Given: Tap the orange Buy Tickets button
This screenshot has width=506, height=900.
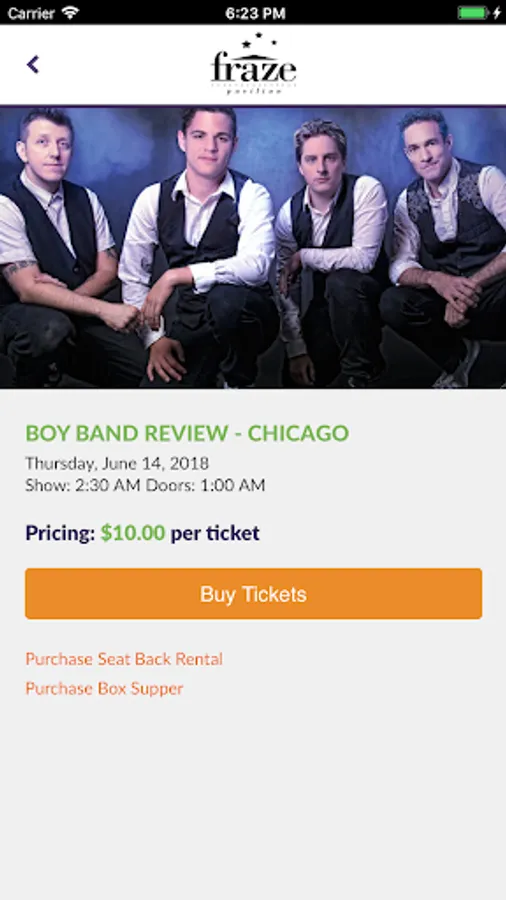Looking at the screenshot, I should pyautogui.click(x=254, y=593).
